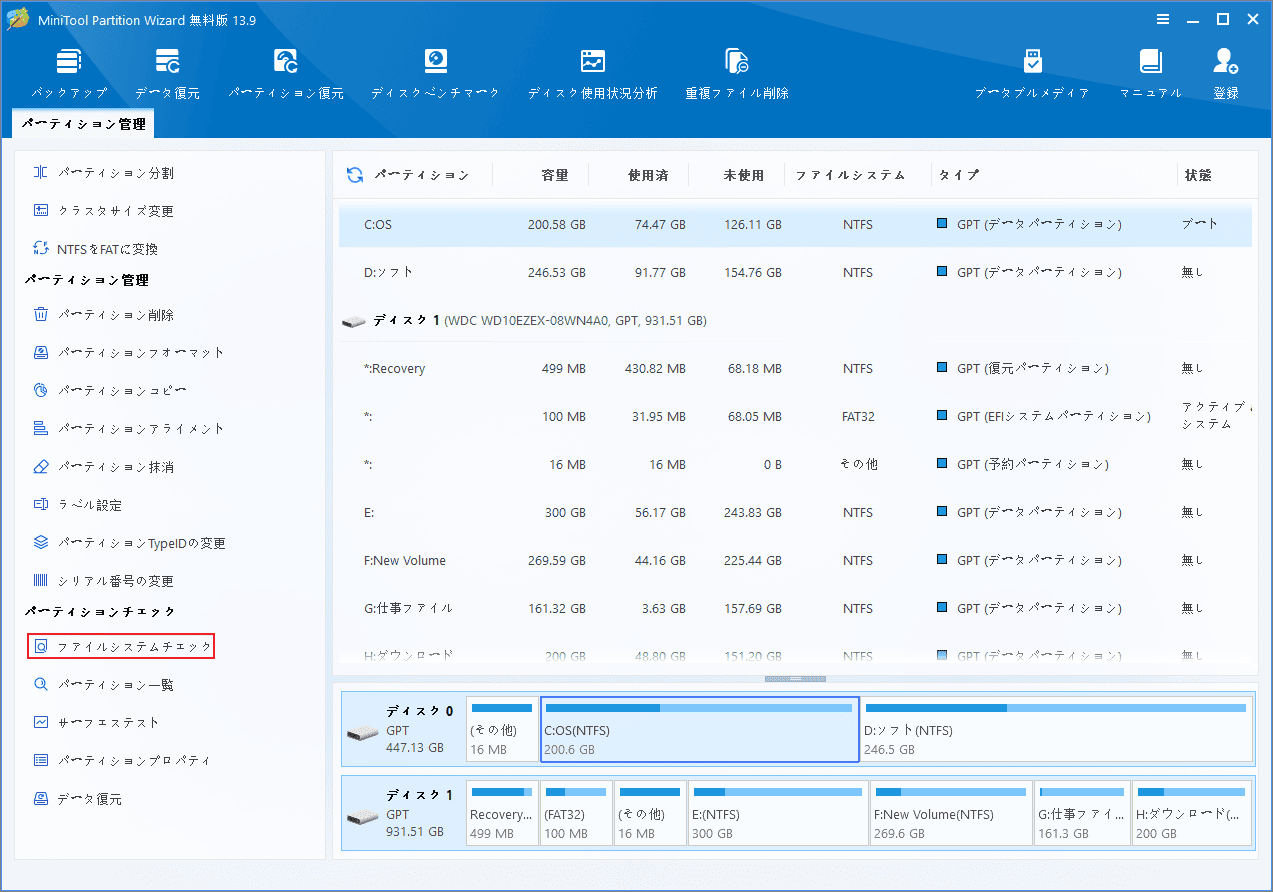Sort by 使用済 column header

(648, 175)
